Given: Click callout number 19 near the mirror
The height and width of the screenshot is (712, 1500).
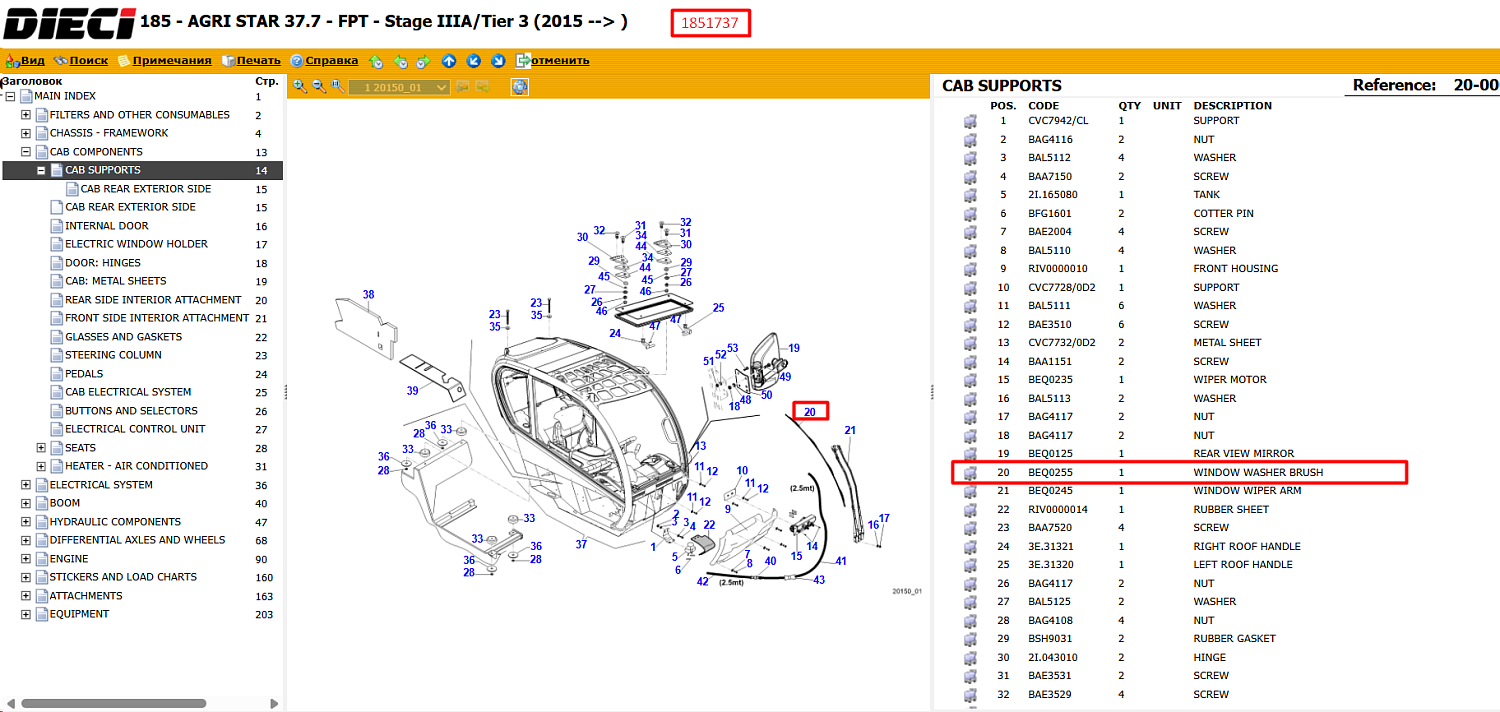Looking at the screenshot, I should (794, 348).
